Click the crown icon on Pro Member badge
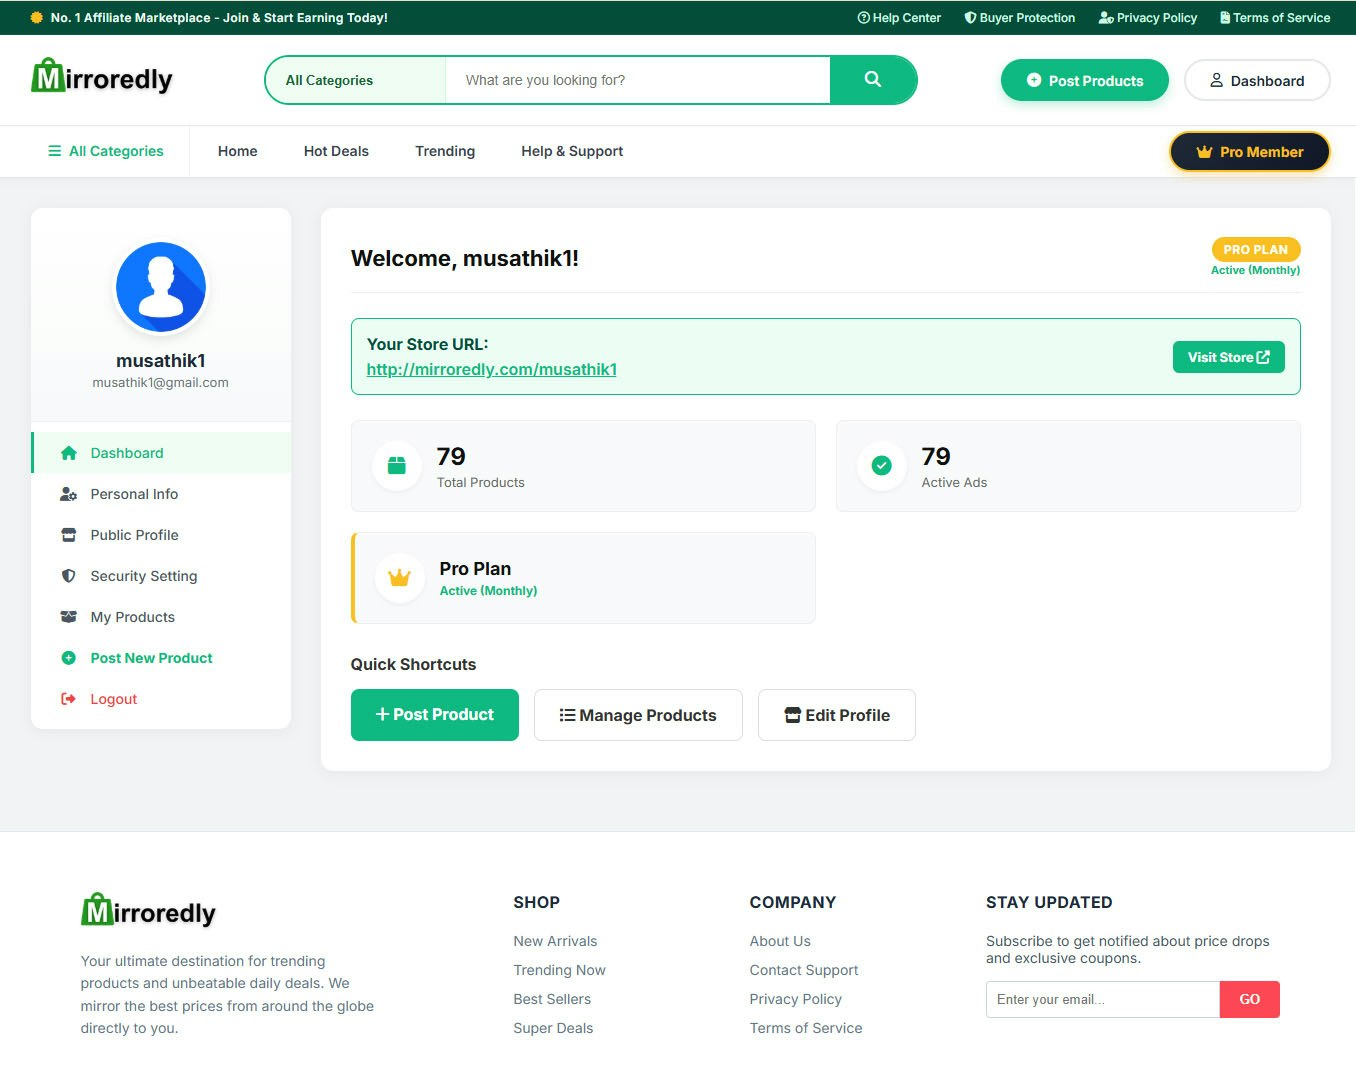Viewport: 1356px width, 1070px height. (1203, 151)
